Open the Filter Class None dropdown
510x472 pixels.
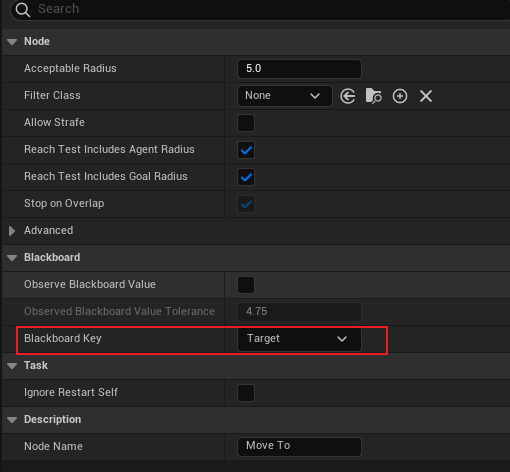point(285,96)
